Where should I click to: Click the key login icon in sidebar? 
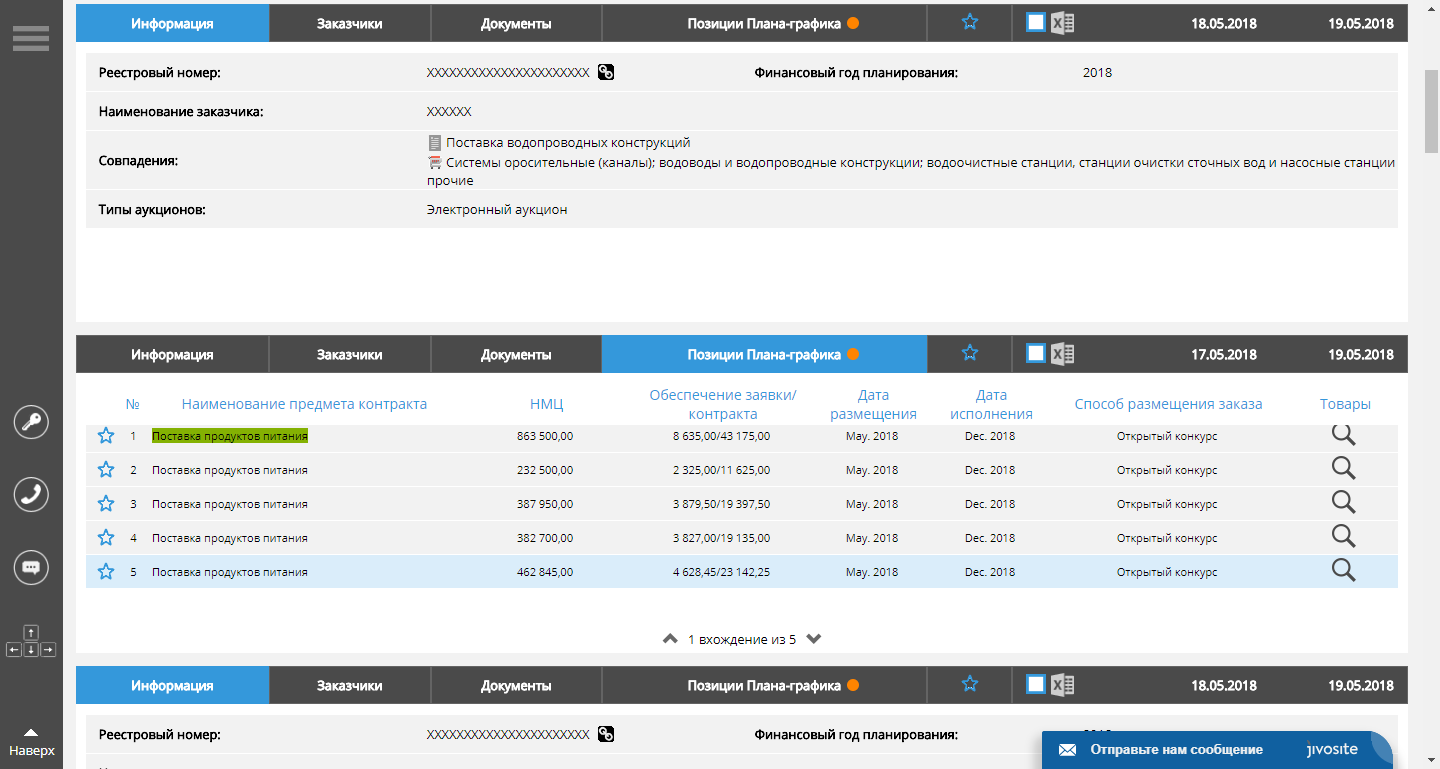click(31, 422)
